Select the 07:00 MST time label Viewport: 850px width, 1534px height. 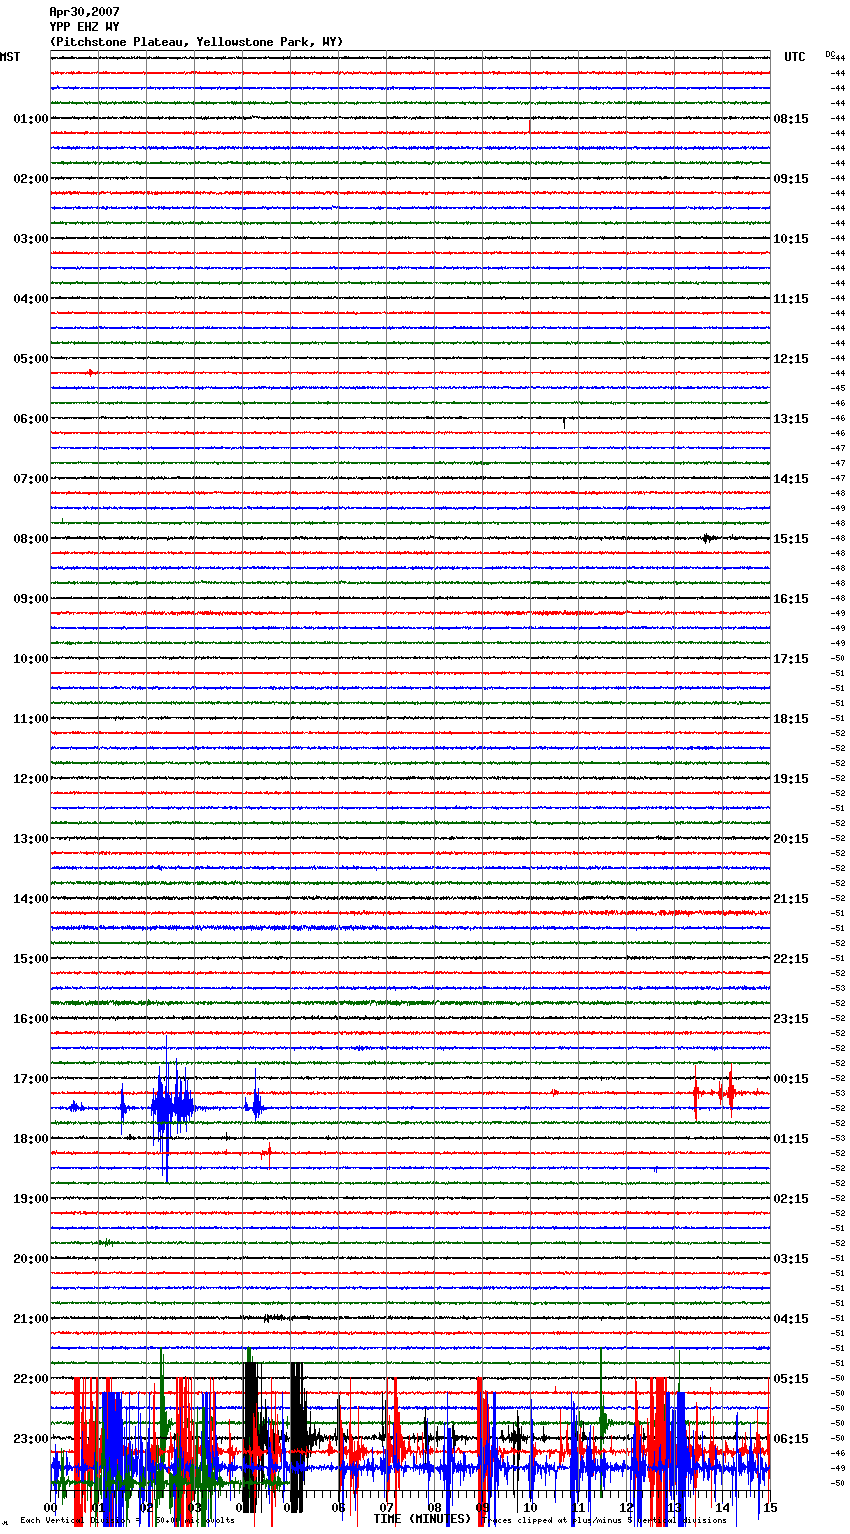30,479
